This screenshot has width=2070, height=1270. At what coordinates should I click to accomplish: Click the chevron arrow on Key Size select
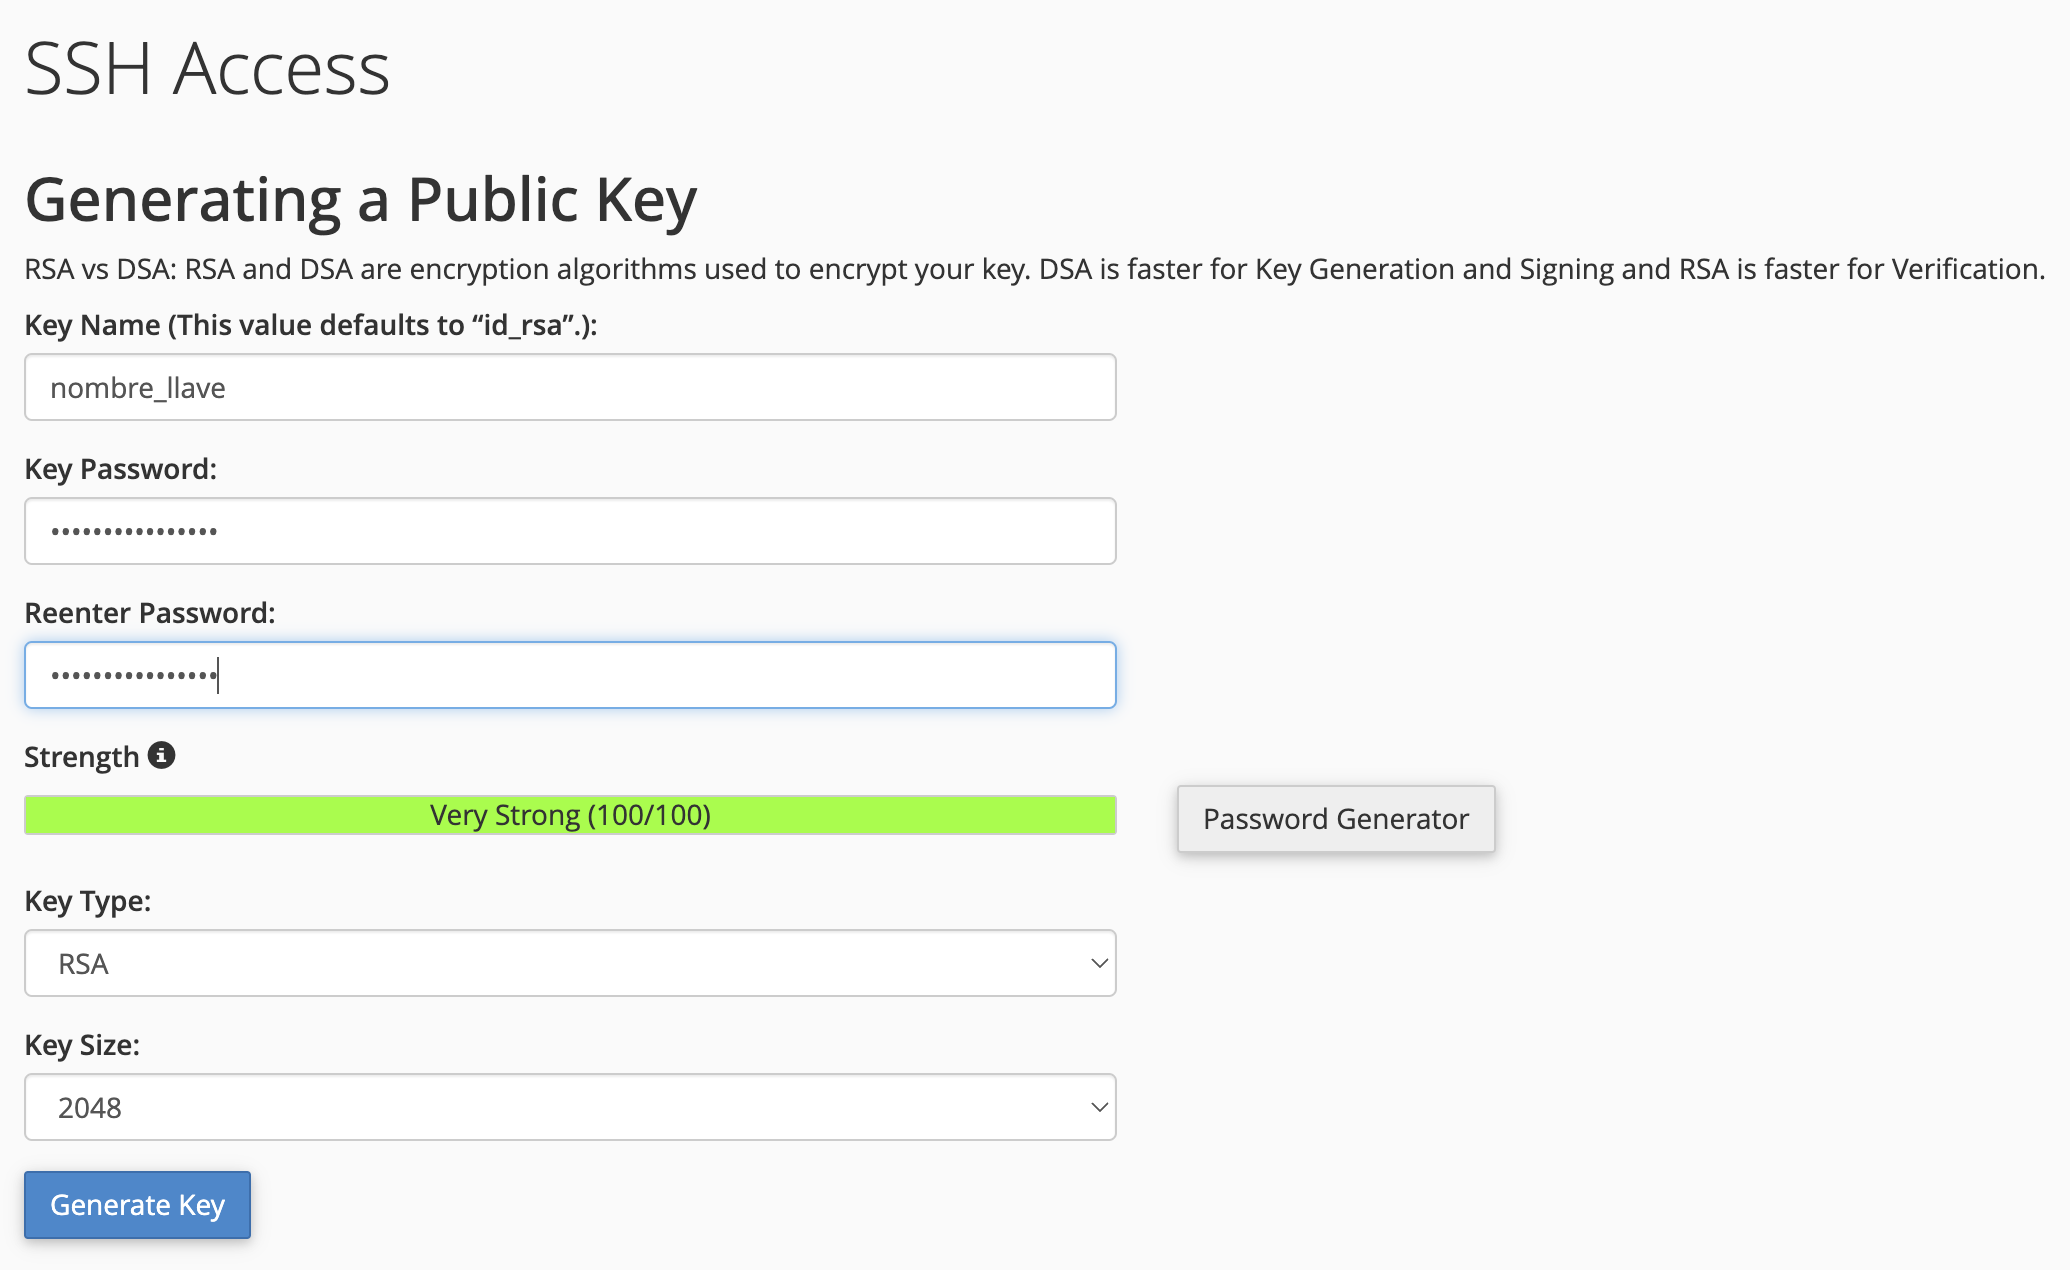pos(1099,1107)
